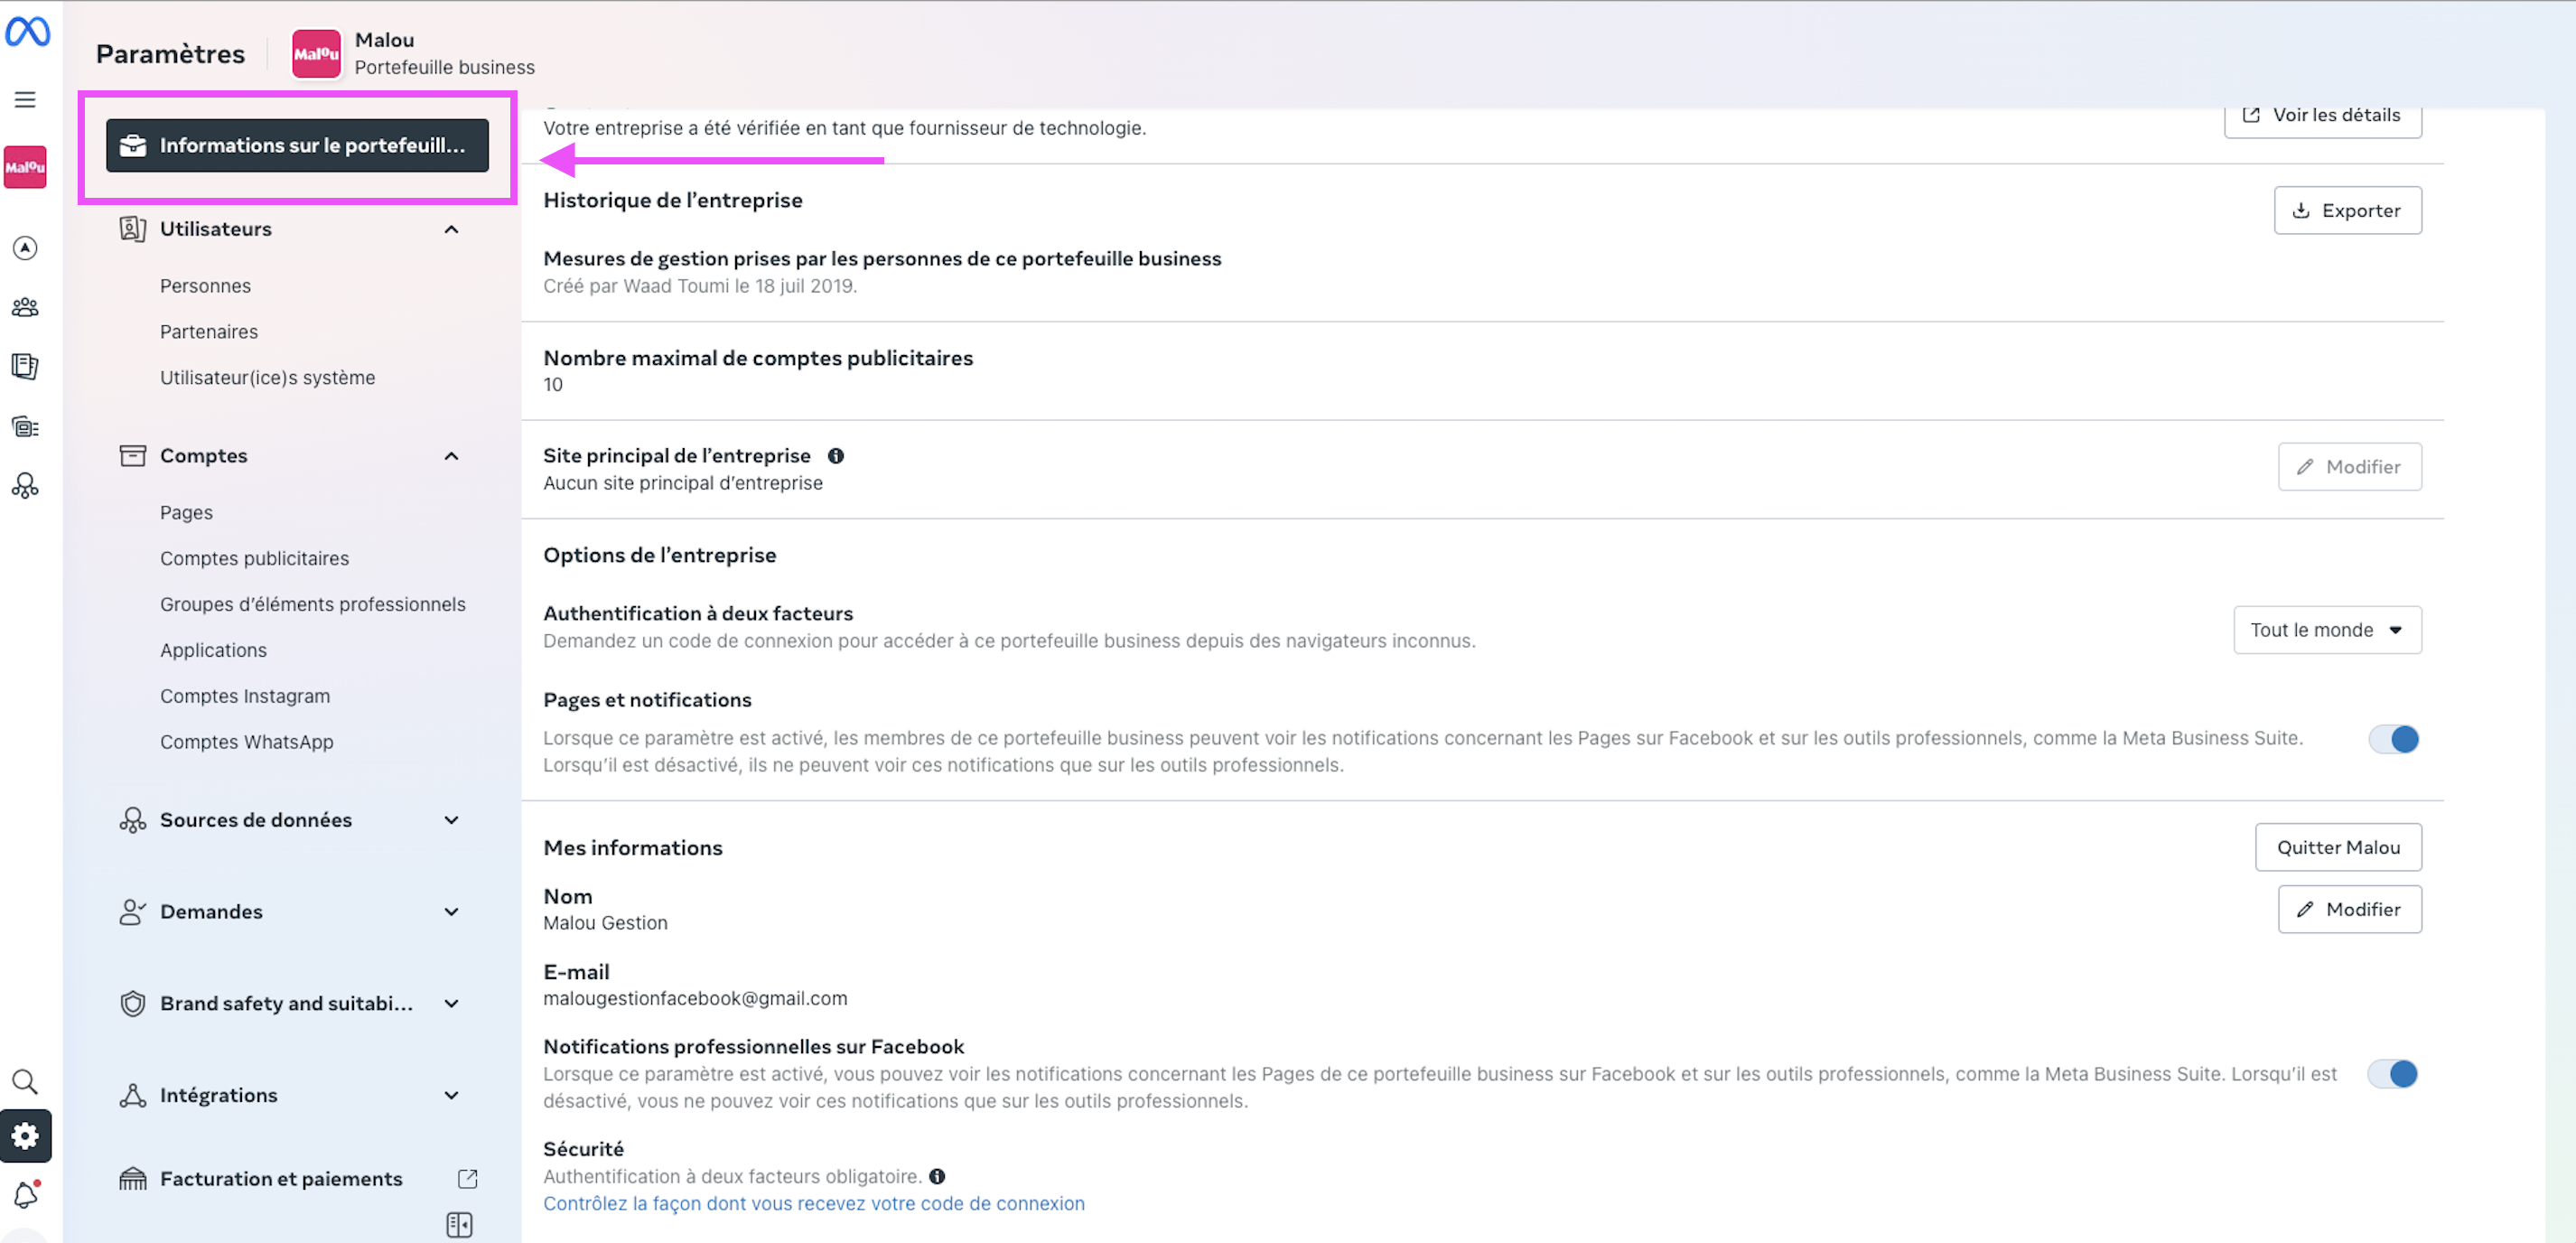
Task: Select Informations sur le portefeuille menu item
Action: [297, 145]
